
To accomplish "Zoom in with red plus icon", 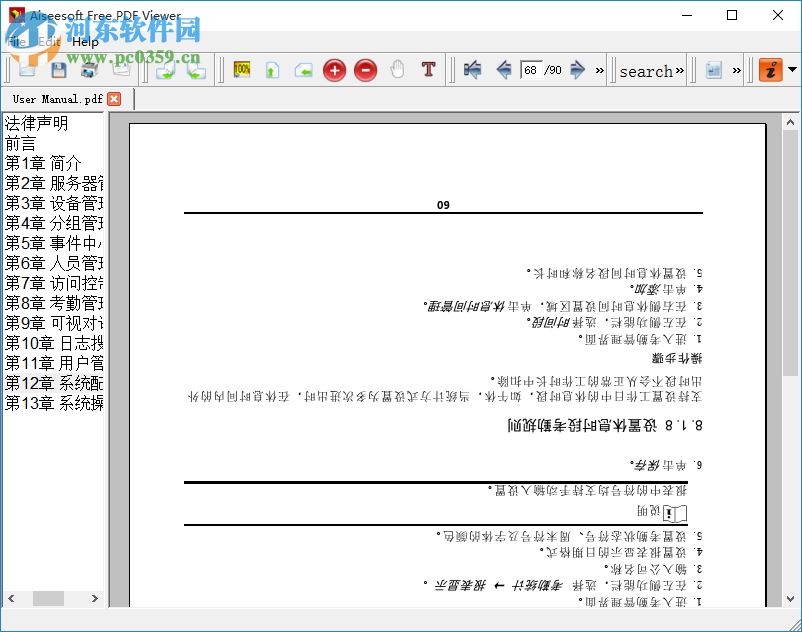I will pos(334,70).
